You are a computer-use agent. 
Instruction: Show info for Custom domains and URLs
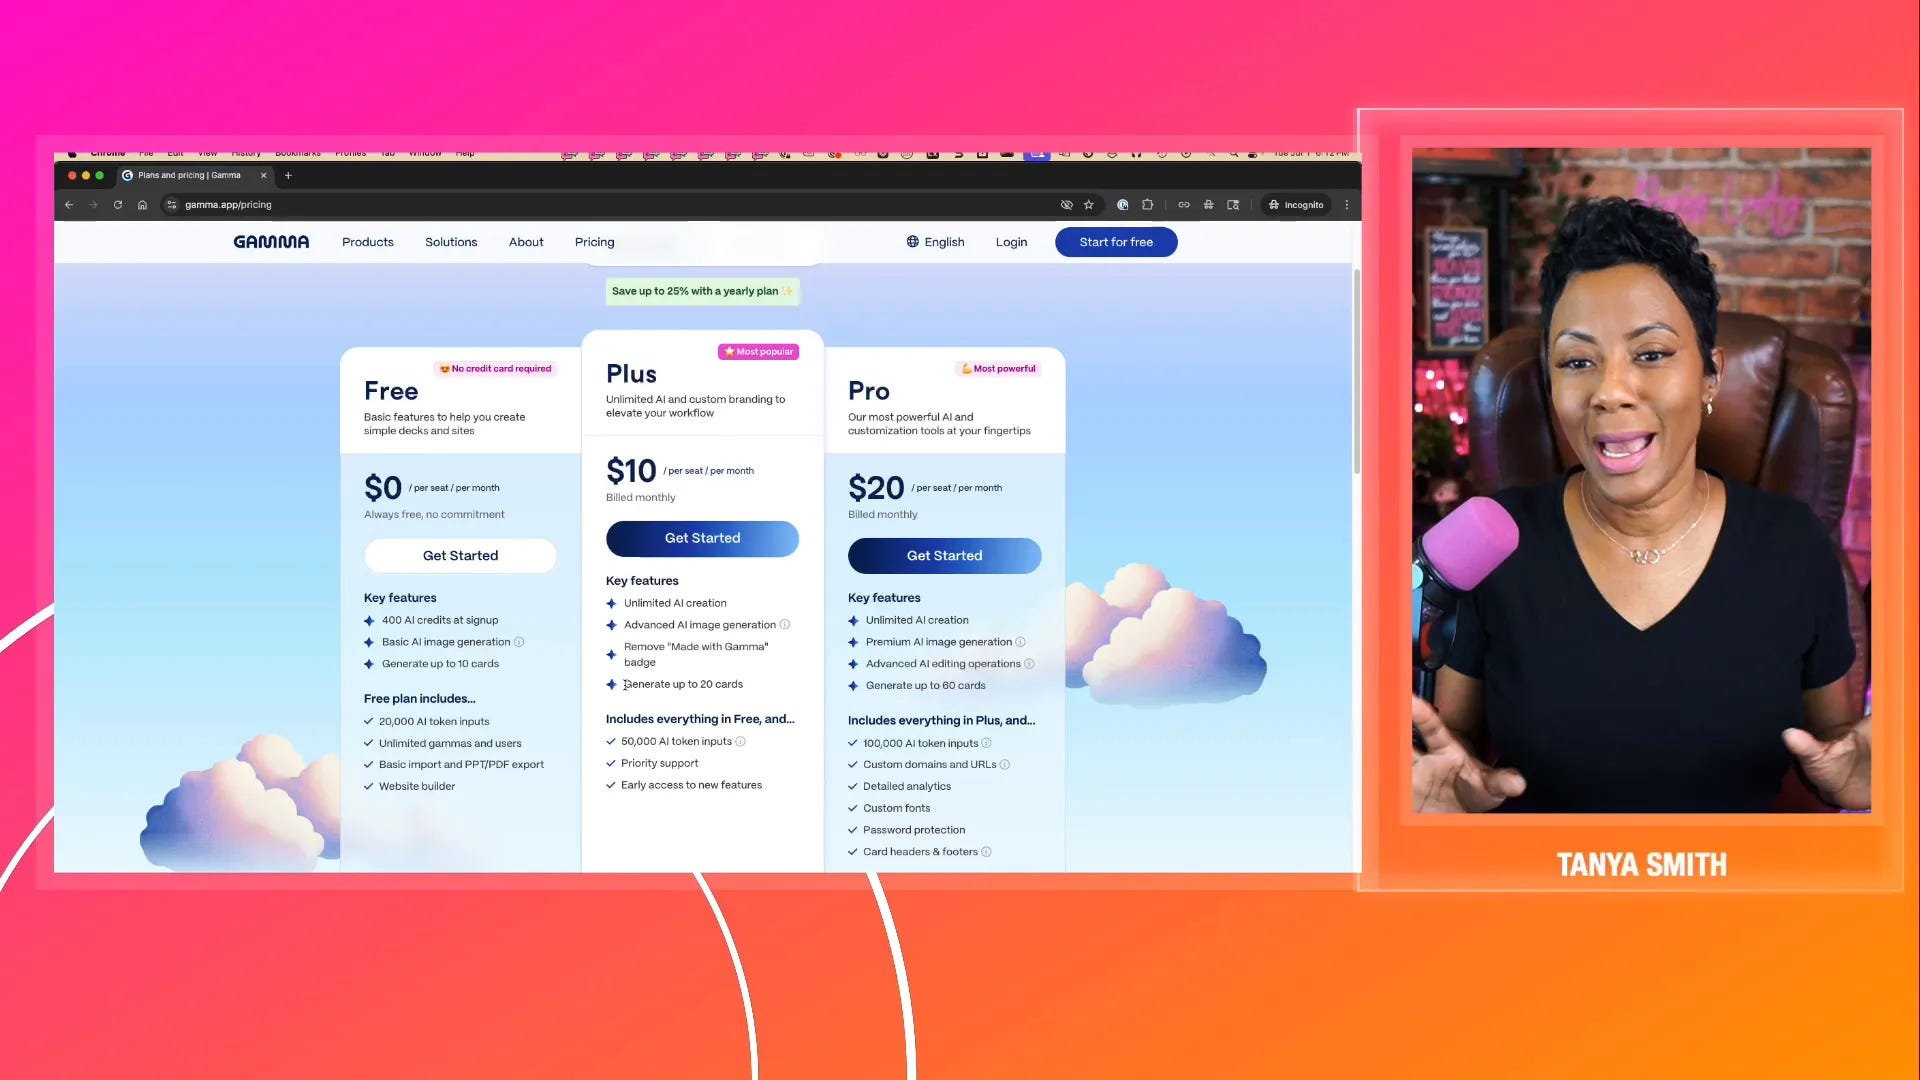pyautogui.click(x=1005, y=765)
